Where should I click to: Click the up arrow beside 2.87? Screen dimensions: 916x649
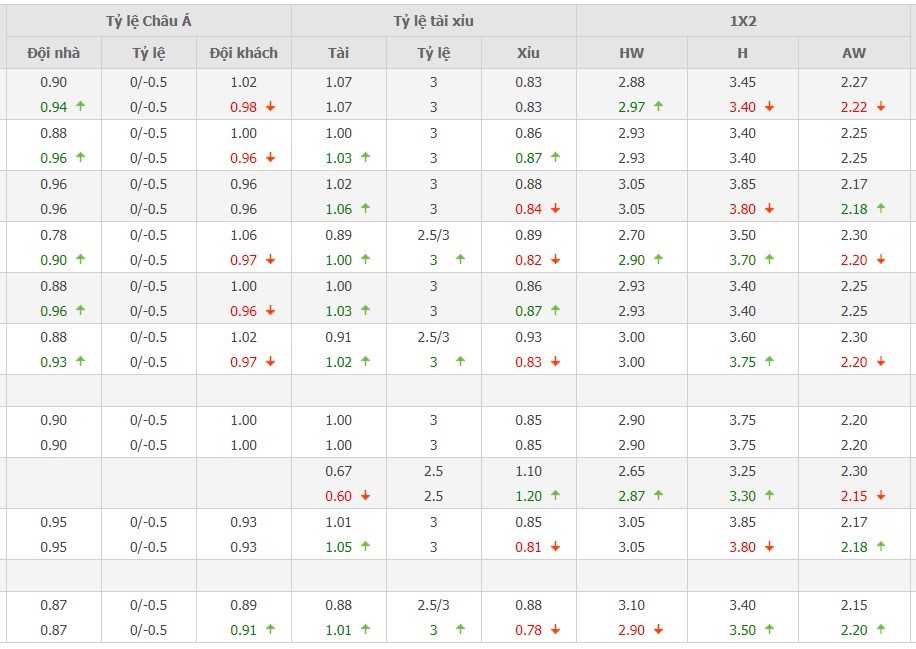click(x=658, y=496)
